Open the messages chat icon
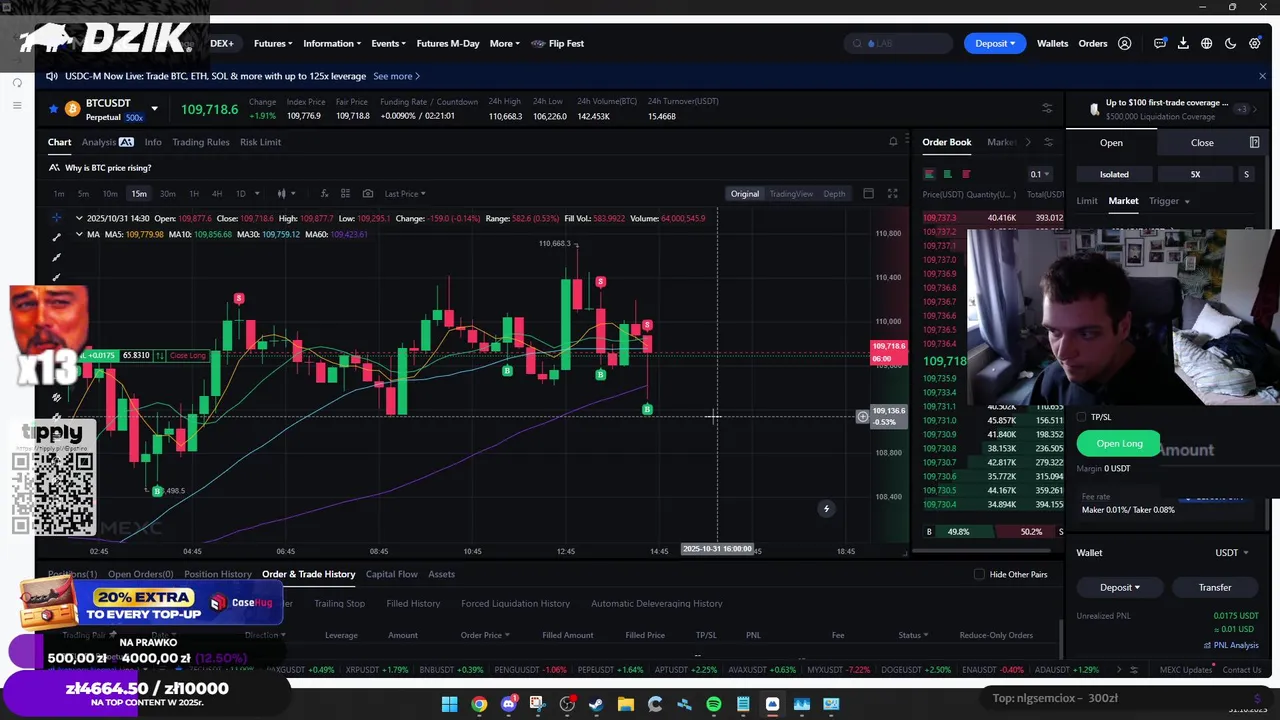 point(1160,44)
